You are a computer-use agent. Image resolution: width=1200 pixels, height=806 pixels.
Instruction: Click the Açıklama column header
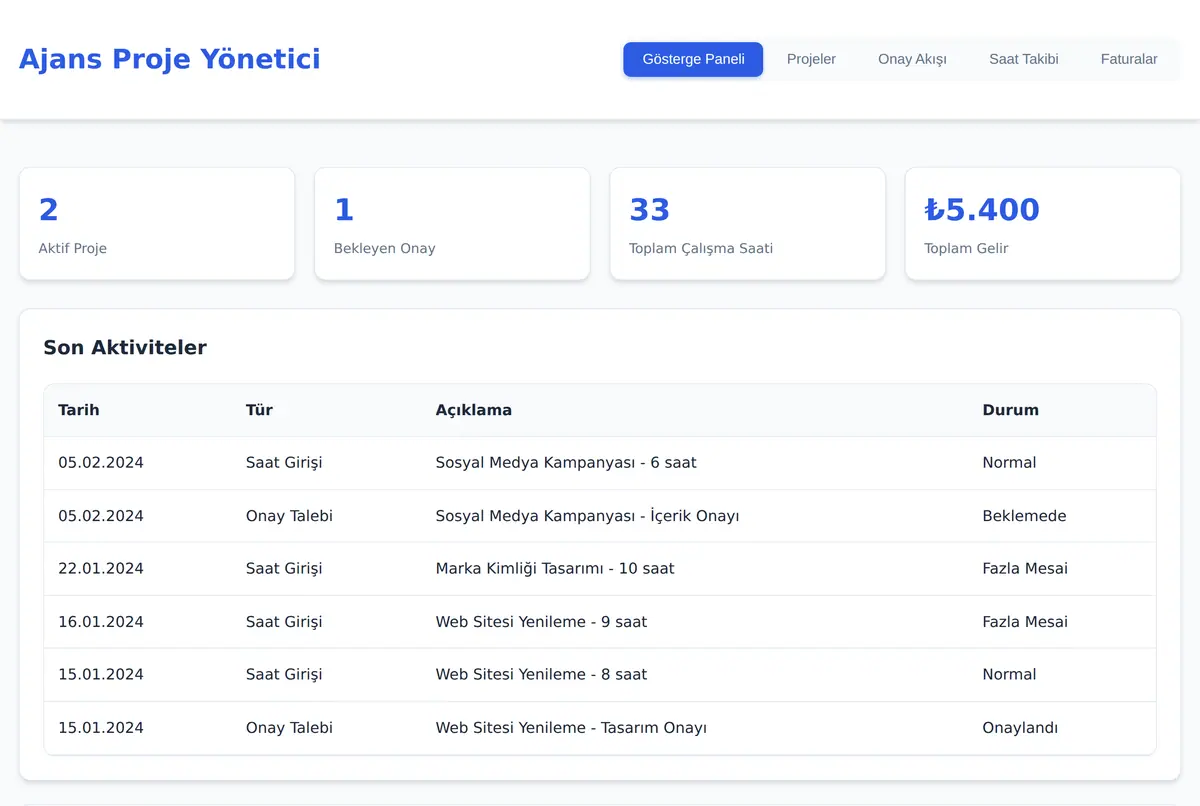click(x=474, y=410)
